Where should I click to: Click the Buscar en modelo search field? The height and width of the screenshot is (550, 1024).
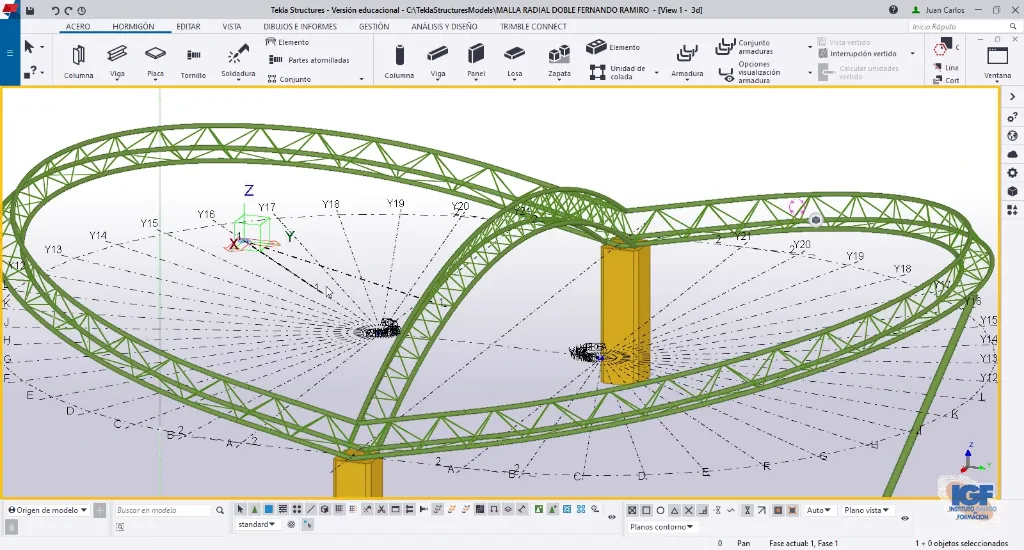click(164, 510)
